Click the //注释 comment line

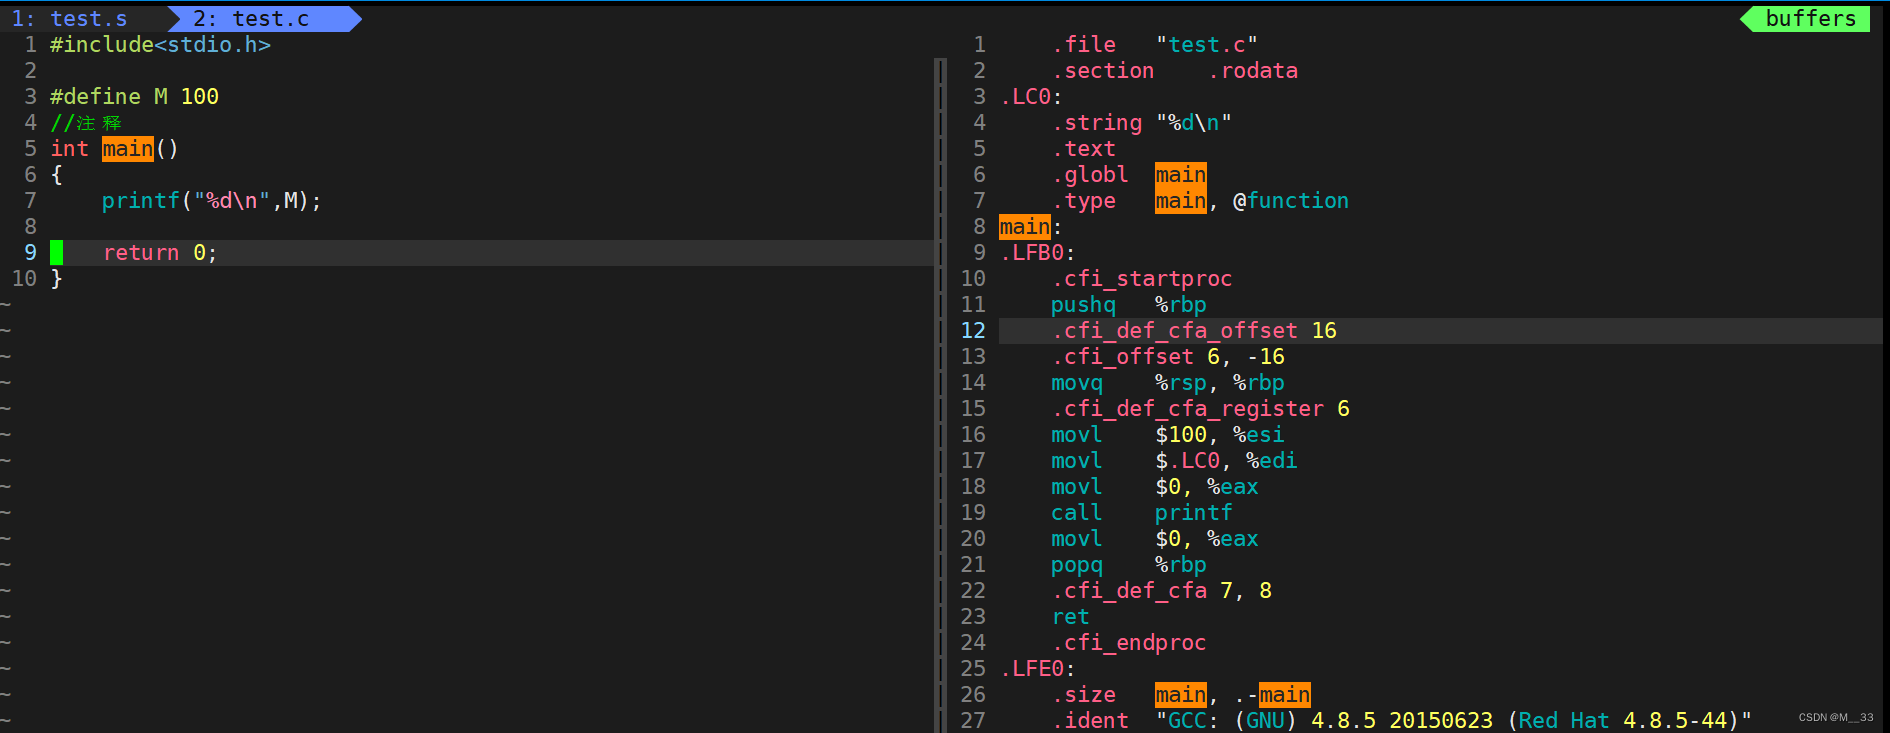coord(86,123)
